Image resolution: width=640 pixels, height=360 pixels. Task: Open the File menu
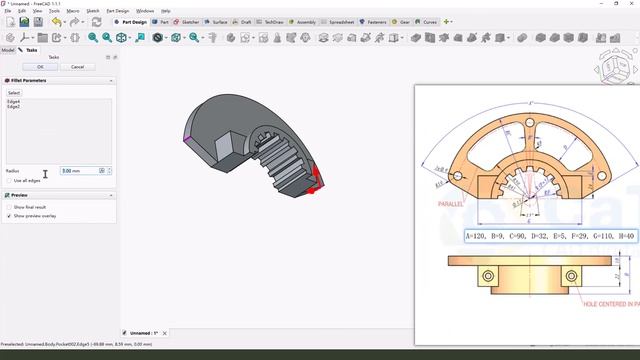tap(8, 11)
